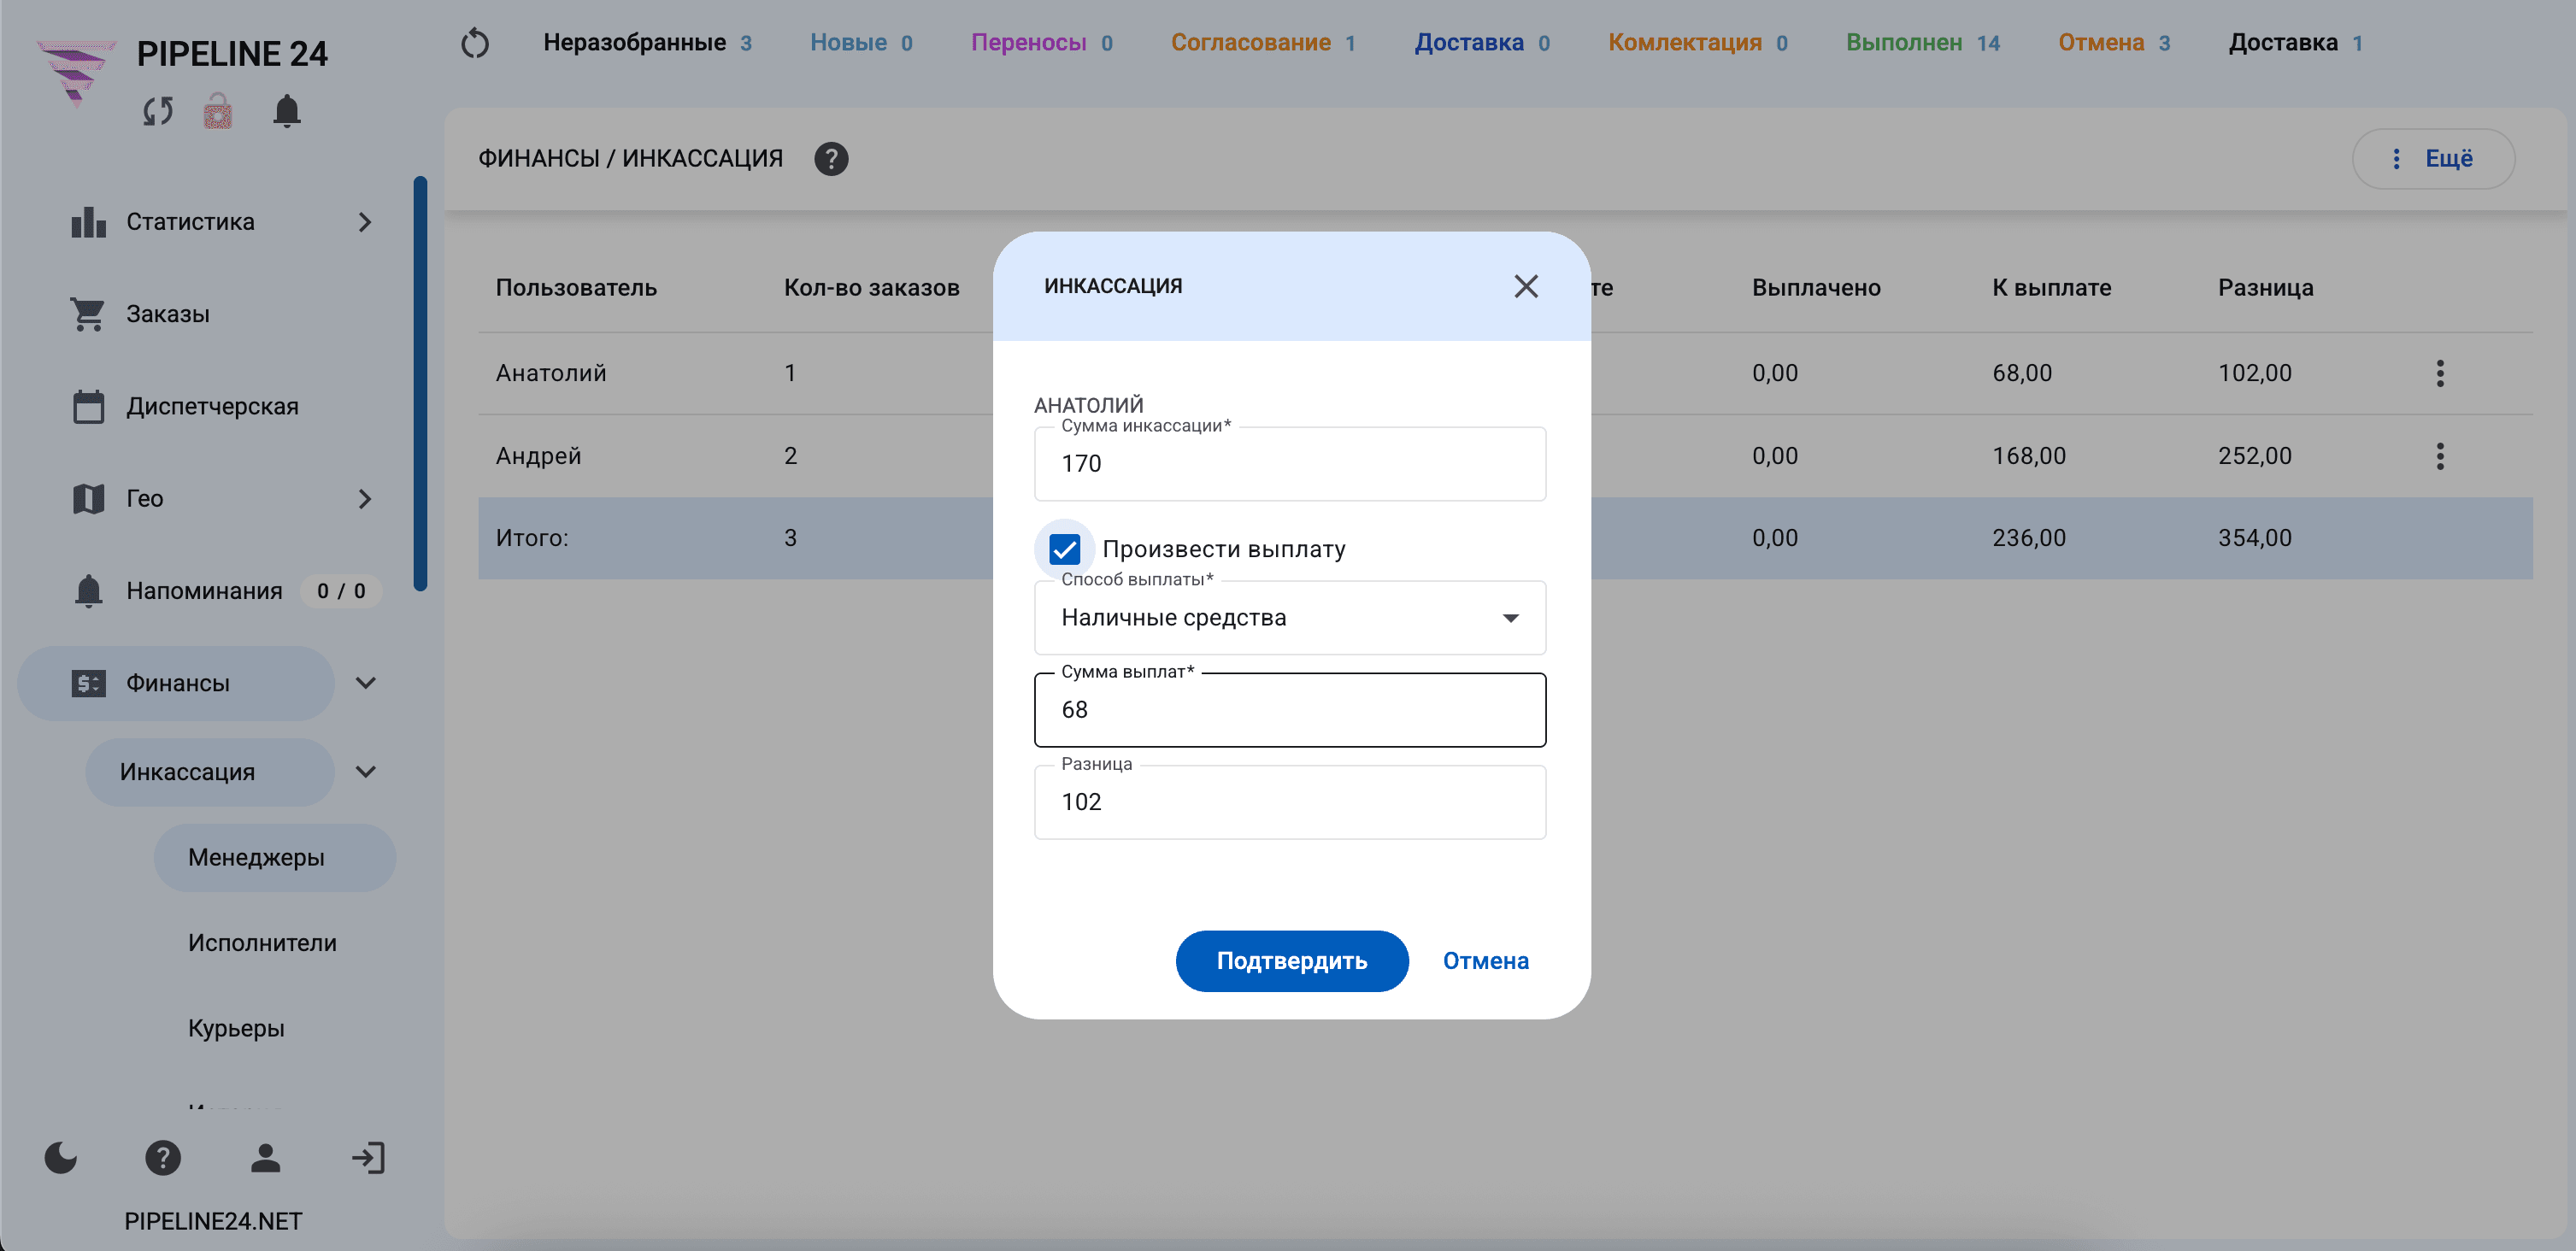Switch to Выполнен status tab
Viewport: 2576px width, 1251px height.
pyautogui.click(x=1922, y=43)
